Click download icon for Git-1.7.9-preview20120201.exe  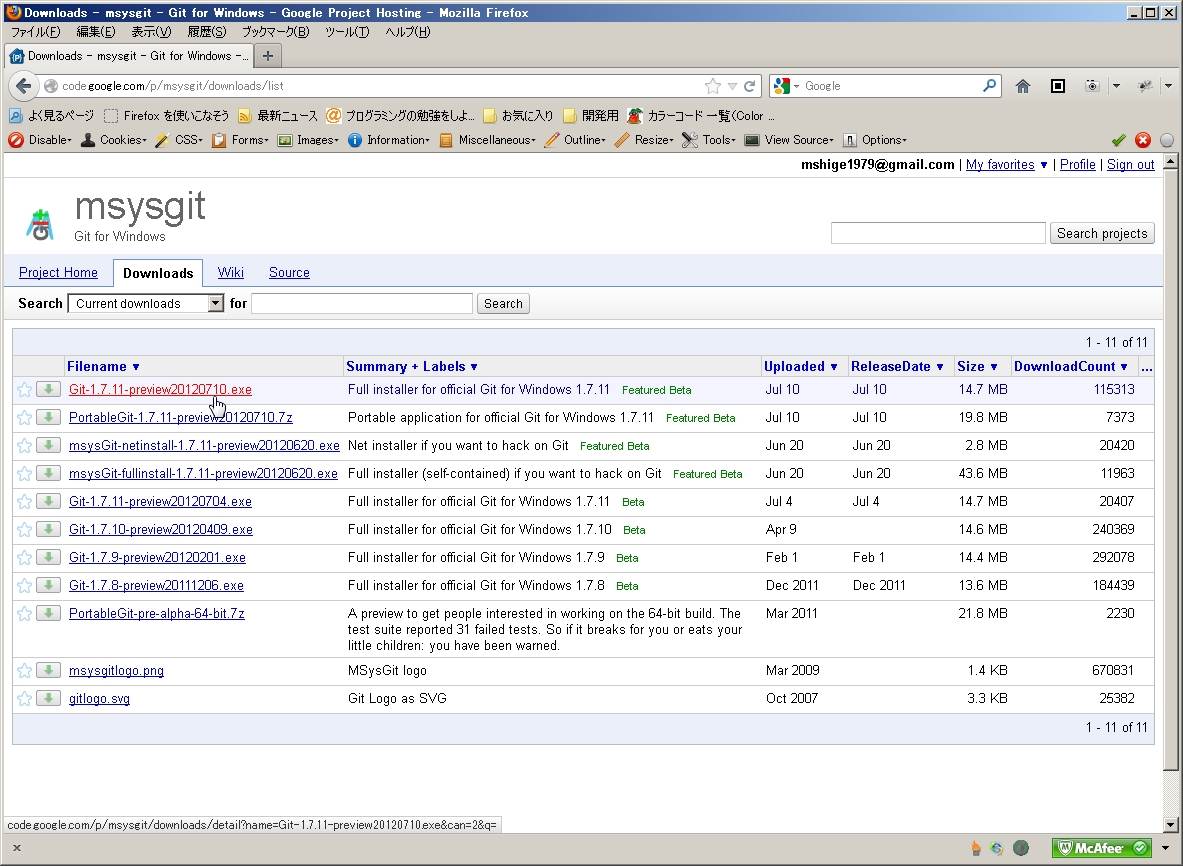(x=48, y=557)
